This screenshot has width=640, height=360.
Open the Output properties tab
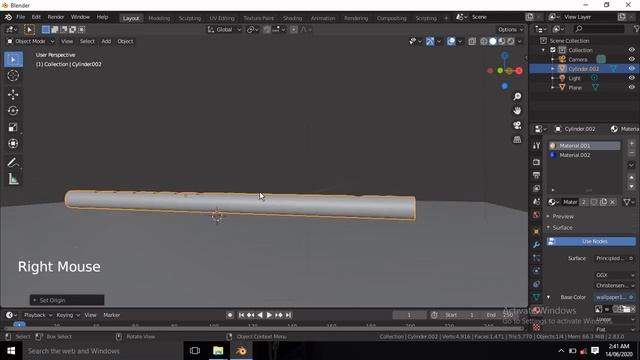click(536, 175)
